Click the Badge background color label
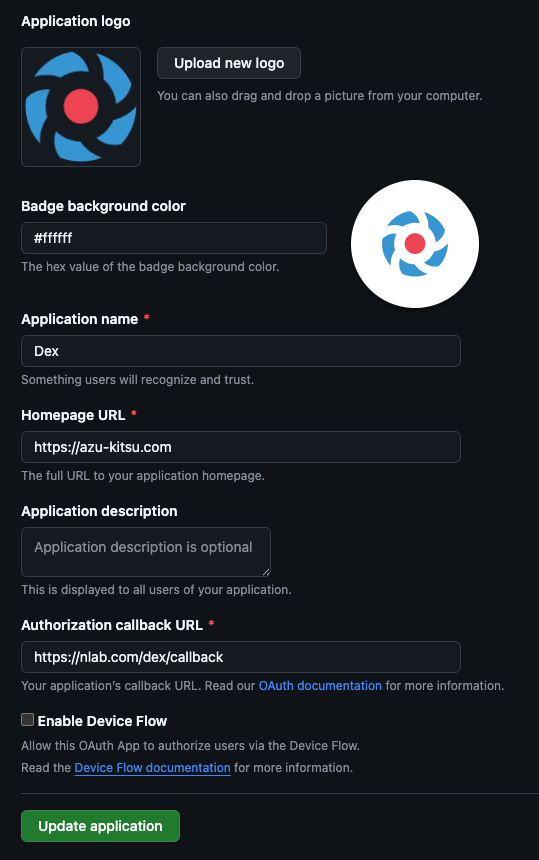539x860 pixels. [x=103, y=206]
